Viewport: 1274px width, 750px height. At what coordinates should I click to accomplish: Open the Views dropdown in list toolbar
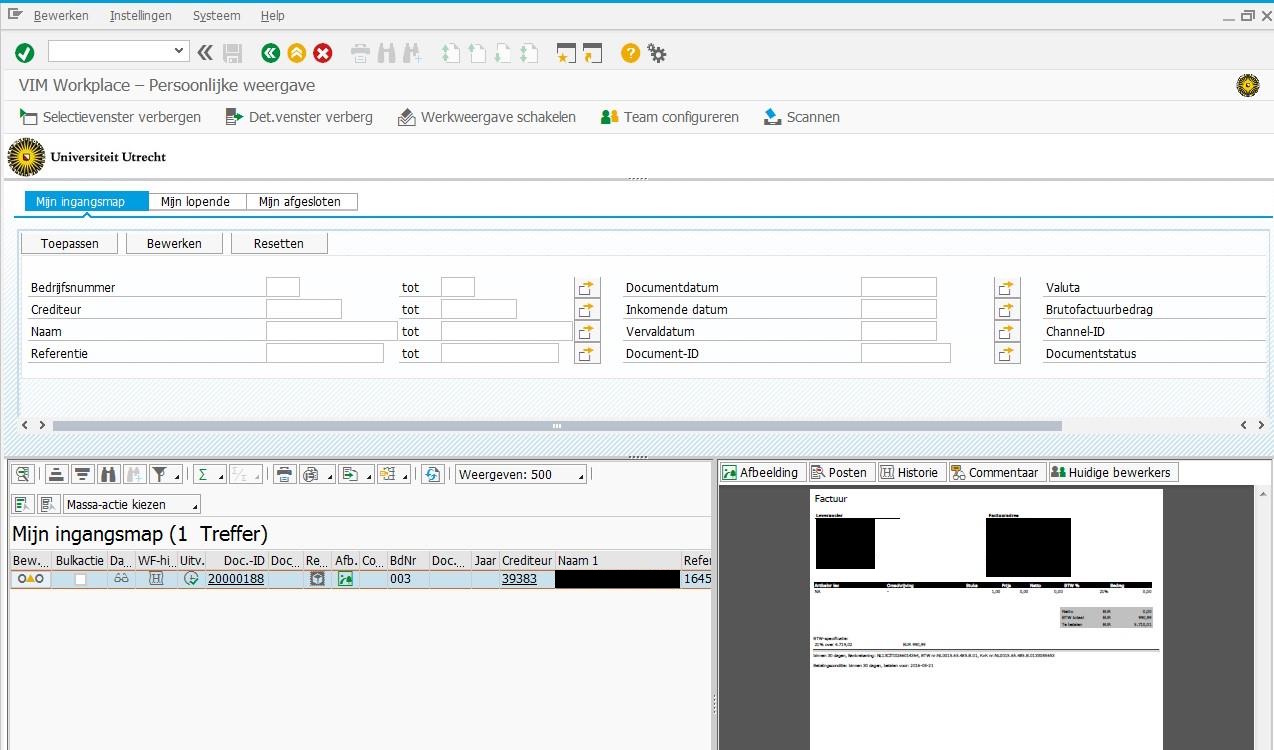[316, 474]
